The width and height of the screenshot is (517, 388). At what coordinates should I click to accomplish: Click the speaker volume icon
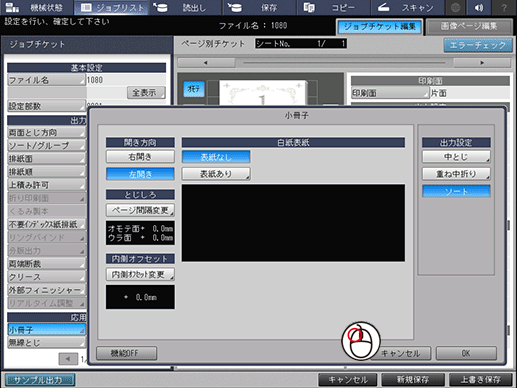click(x=479, y=7)
